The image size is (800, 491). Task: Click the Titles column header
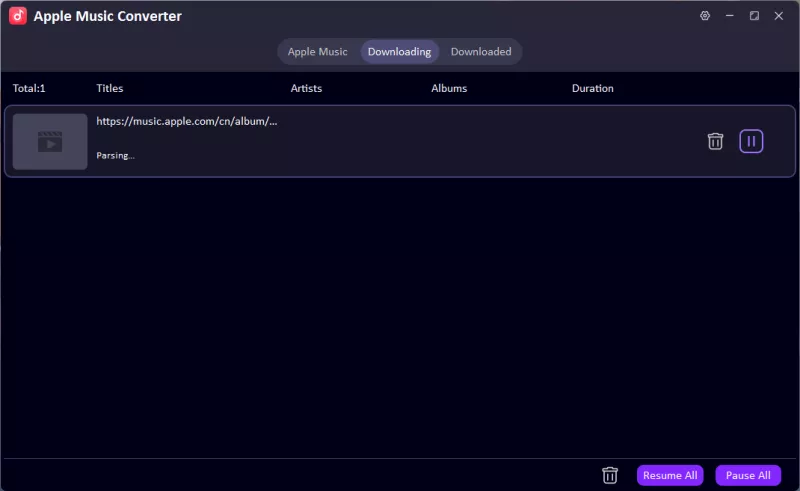pos(110,88)
